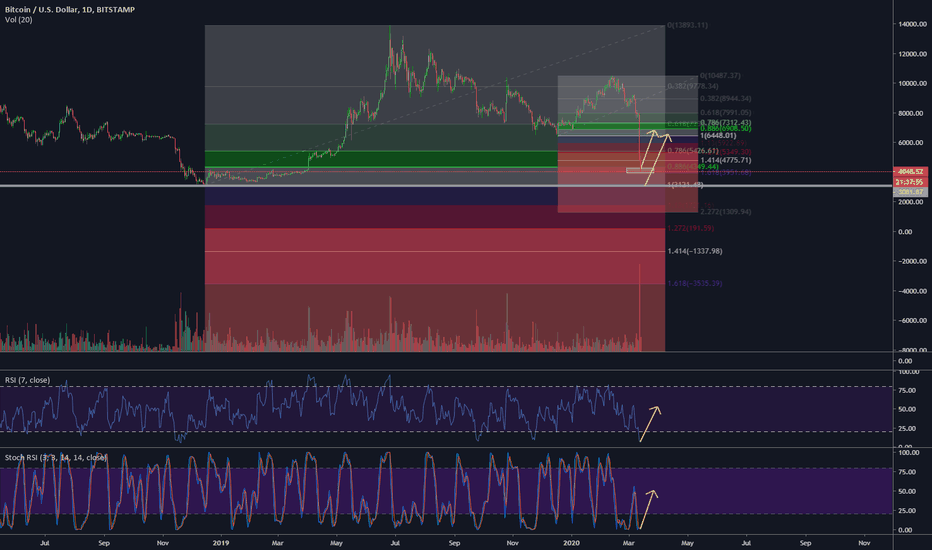This screenshot has width=932, height=550.
Task: Click the '0.786(7312.43)' Fibonacci label
Action: pos(725,122)
